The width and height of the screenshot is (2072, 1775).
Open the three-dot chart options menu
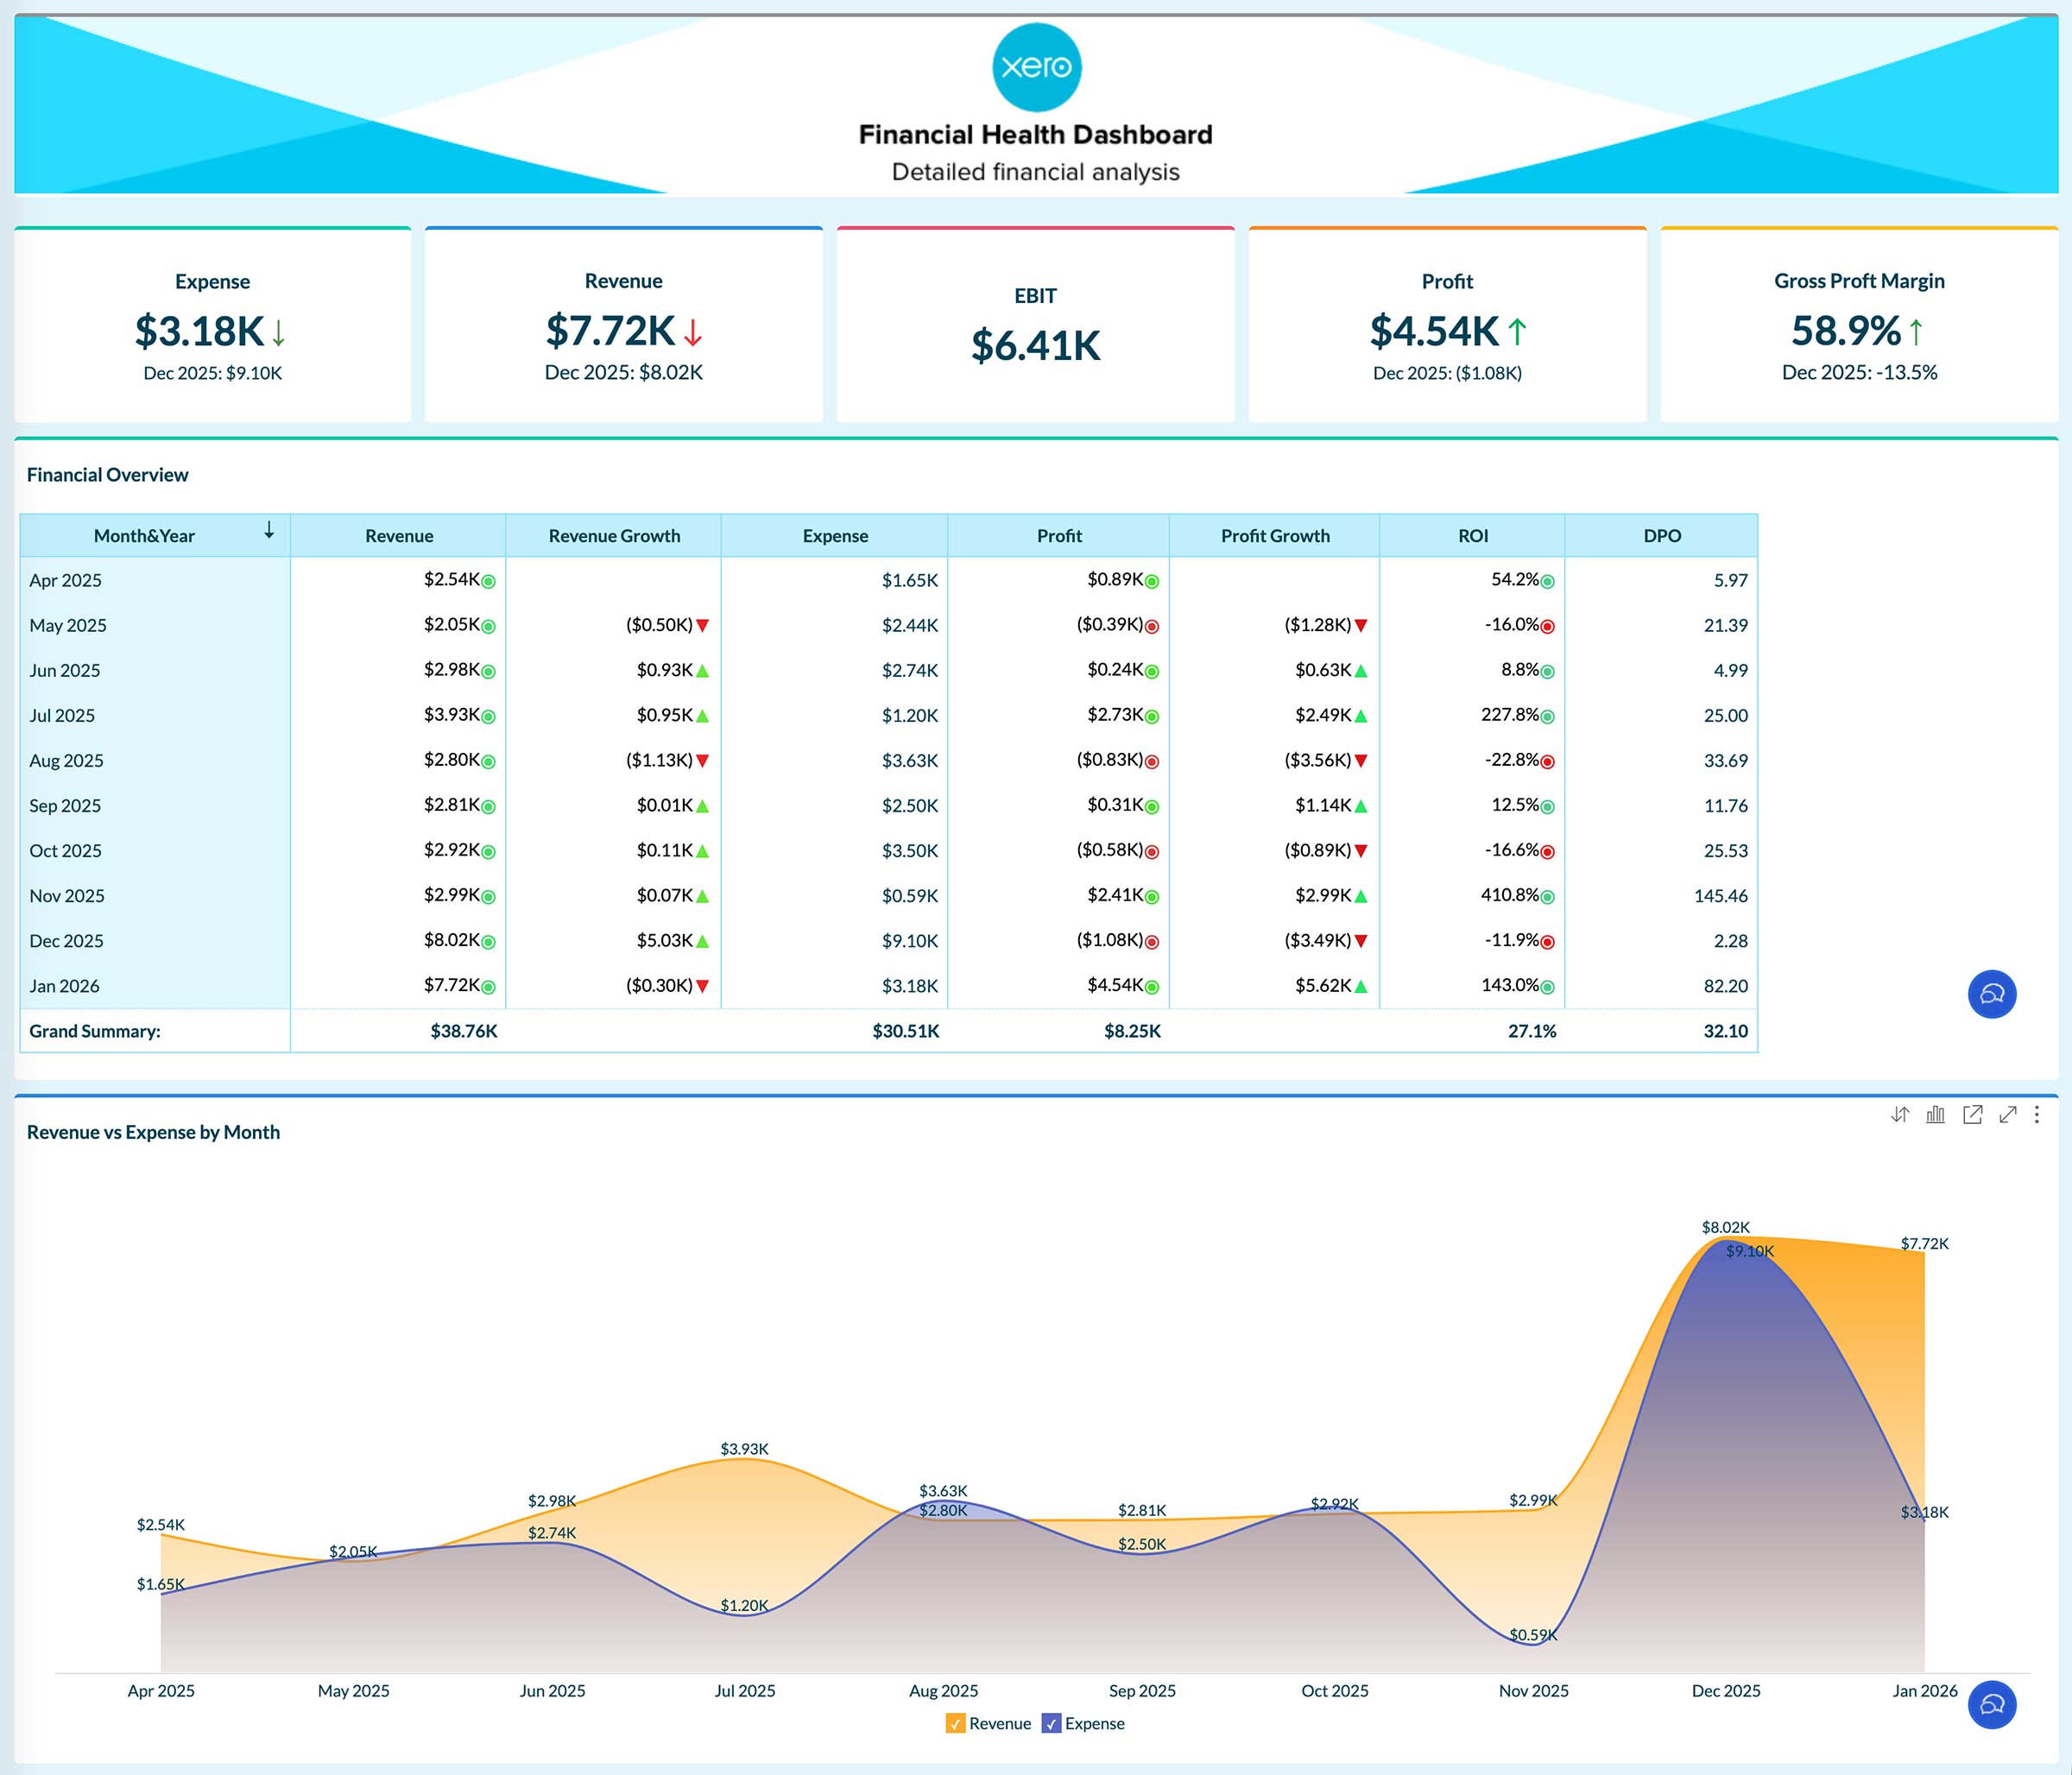pyautogui.click(x=2038, y=1116)
